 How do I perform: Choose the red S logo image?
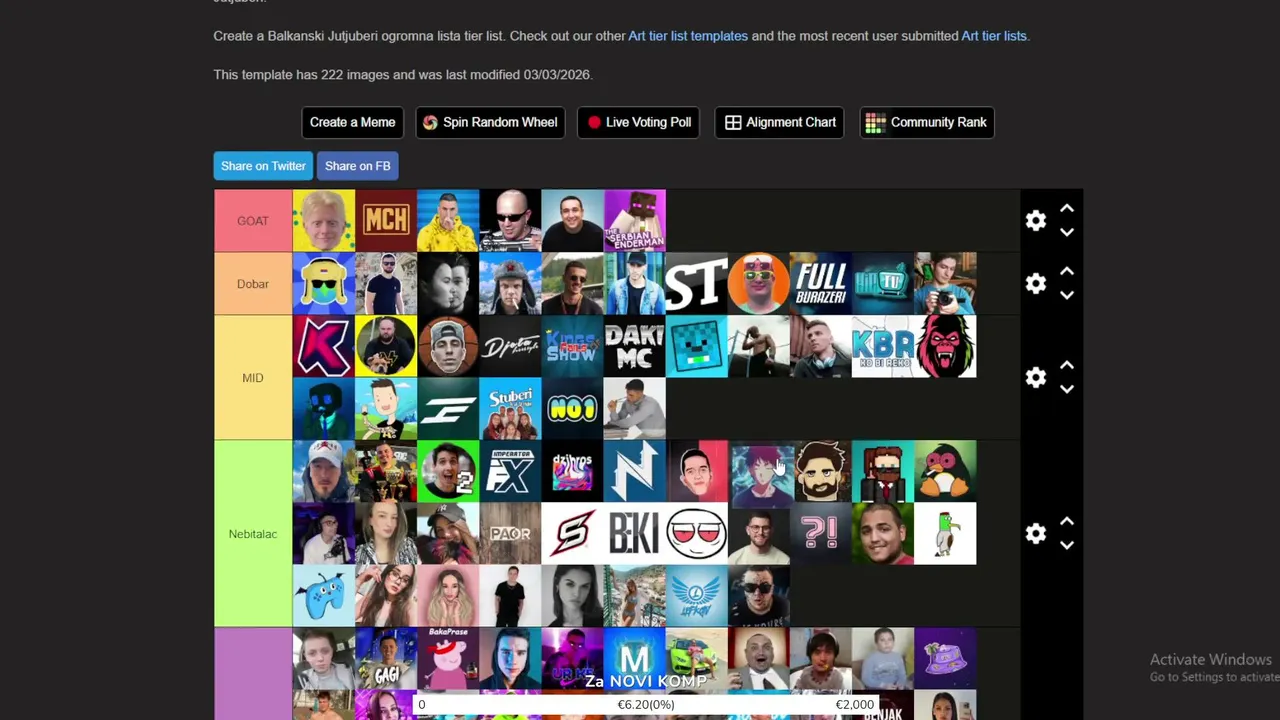point(572,534)
